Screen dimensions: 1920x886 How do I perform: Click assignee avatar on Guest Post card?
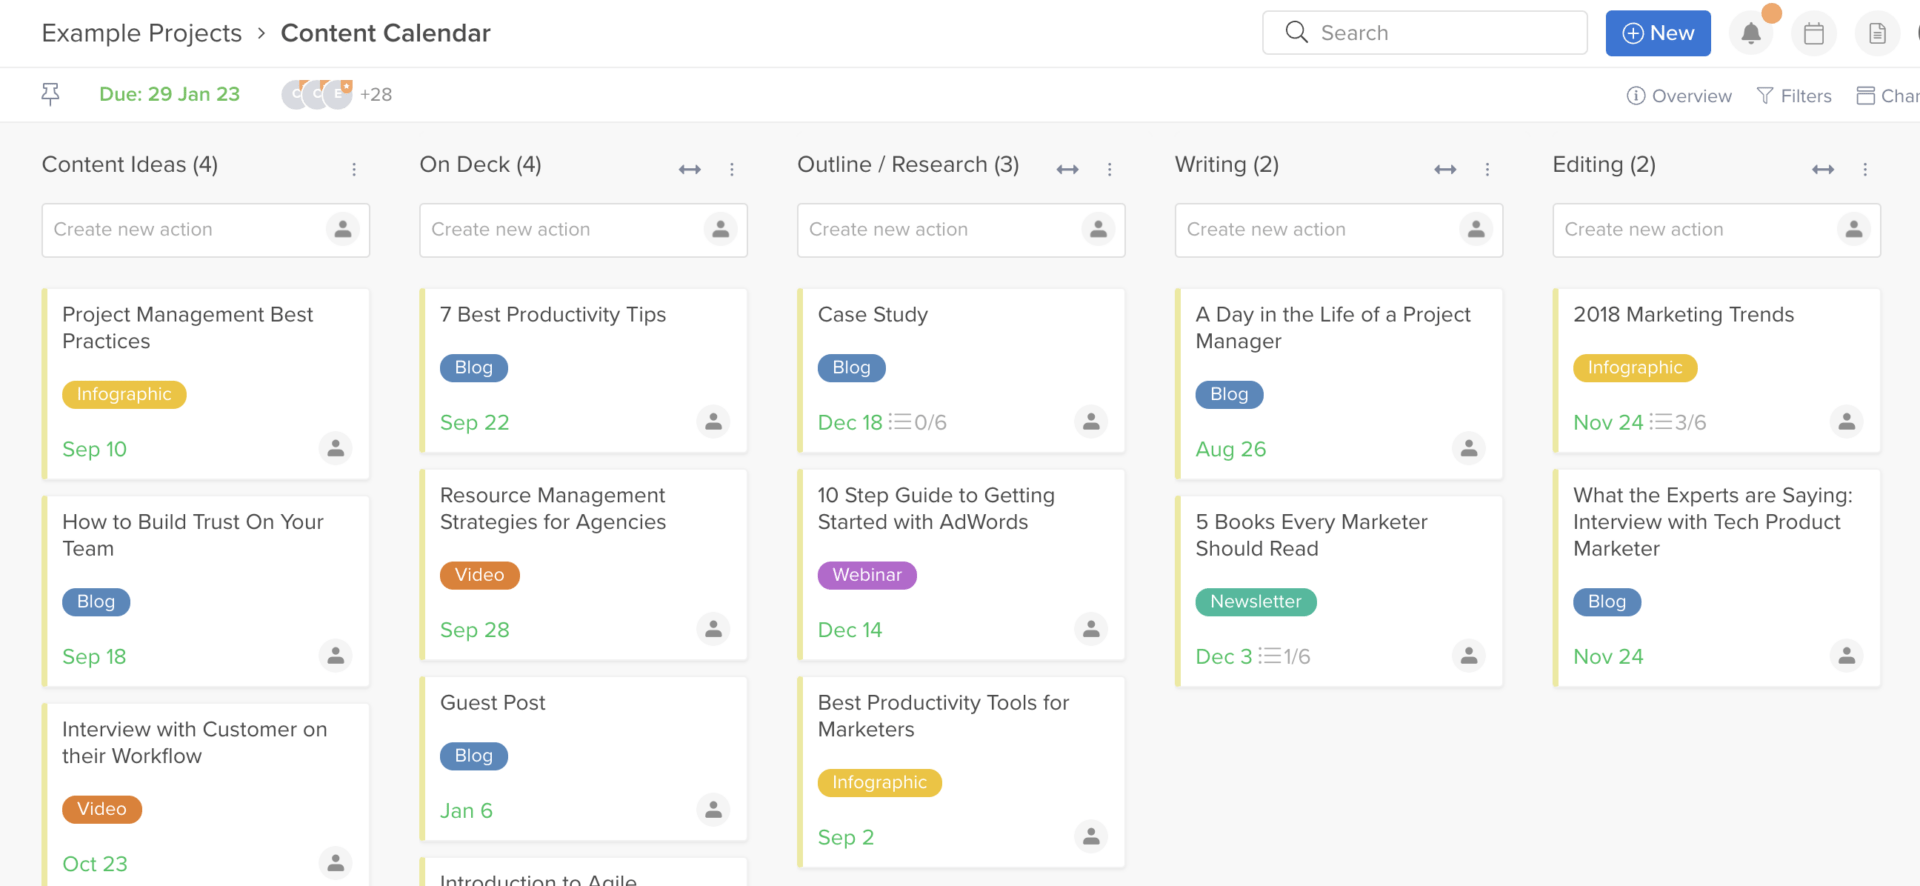coord(713,809)
